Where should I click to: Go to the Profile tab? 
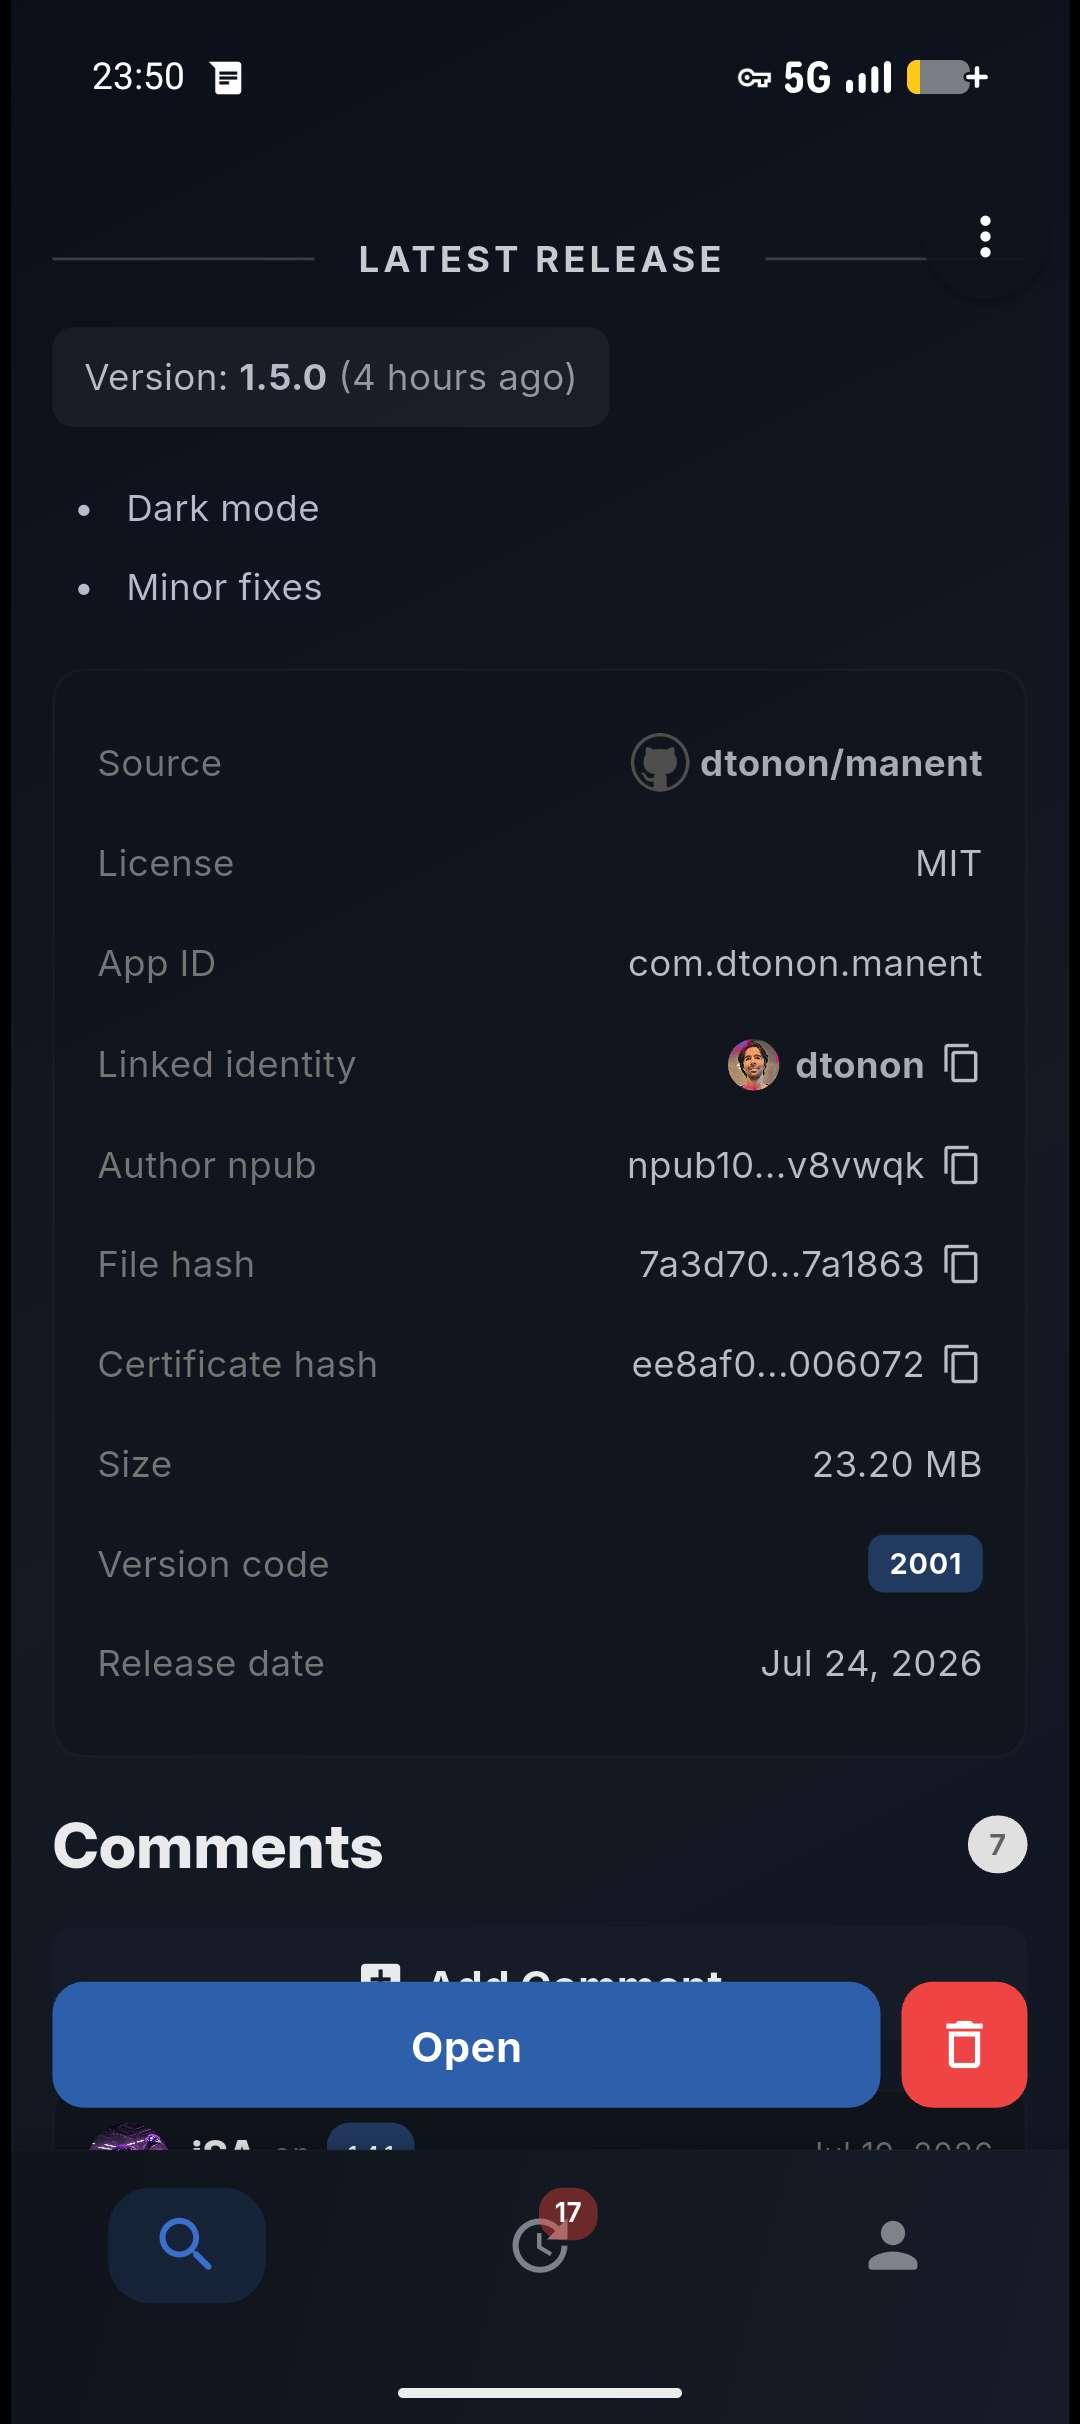tap(893, 2245)
